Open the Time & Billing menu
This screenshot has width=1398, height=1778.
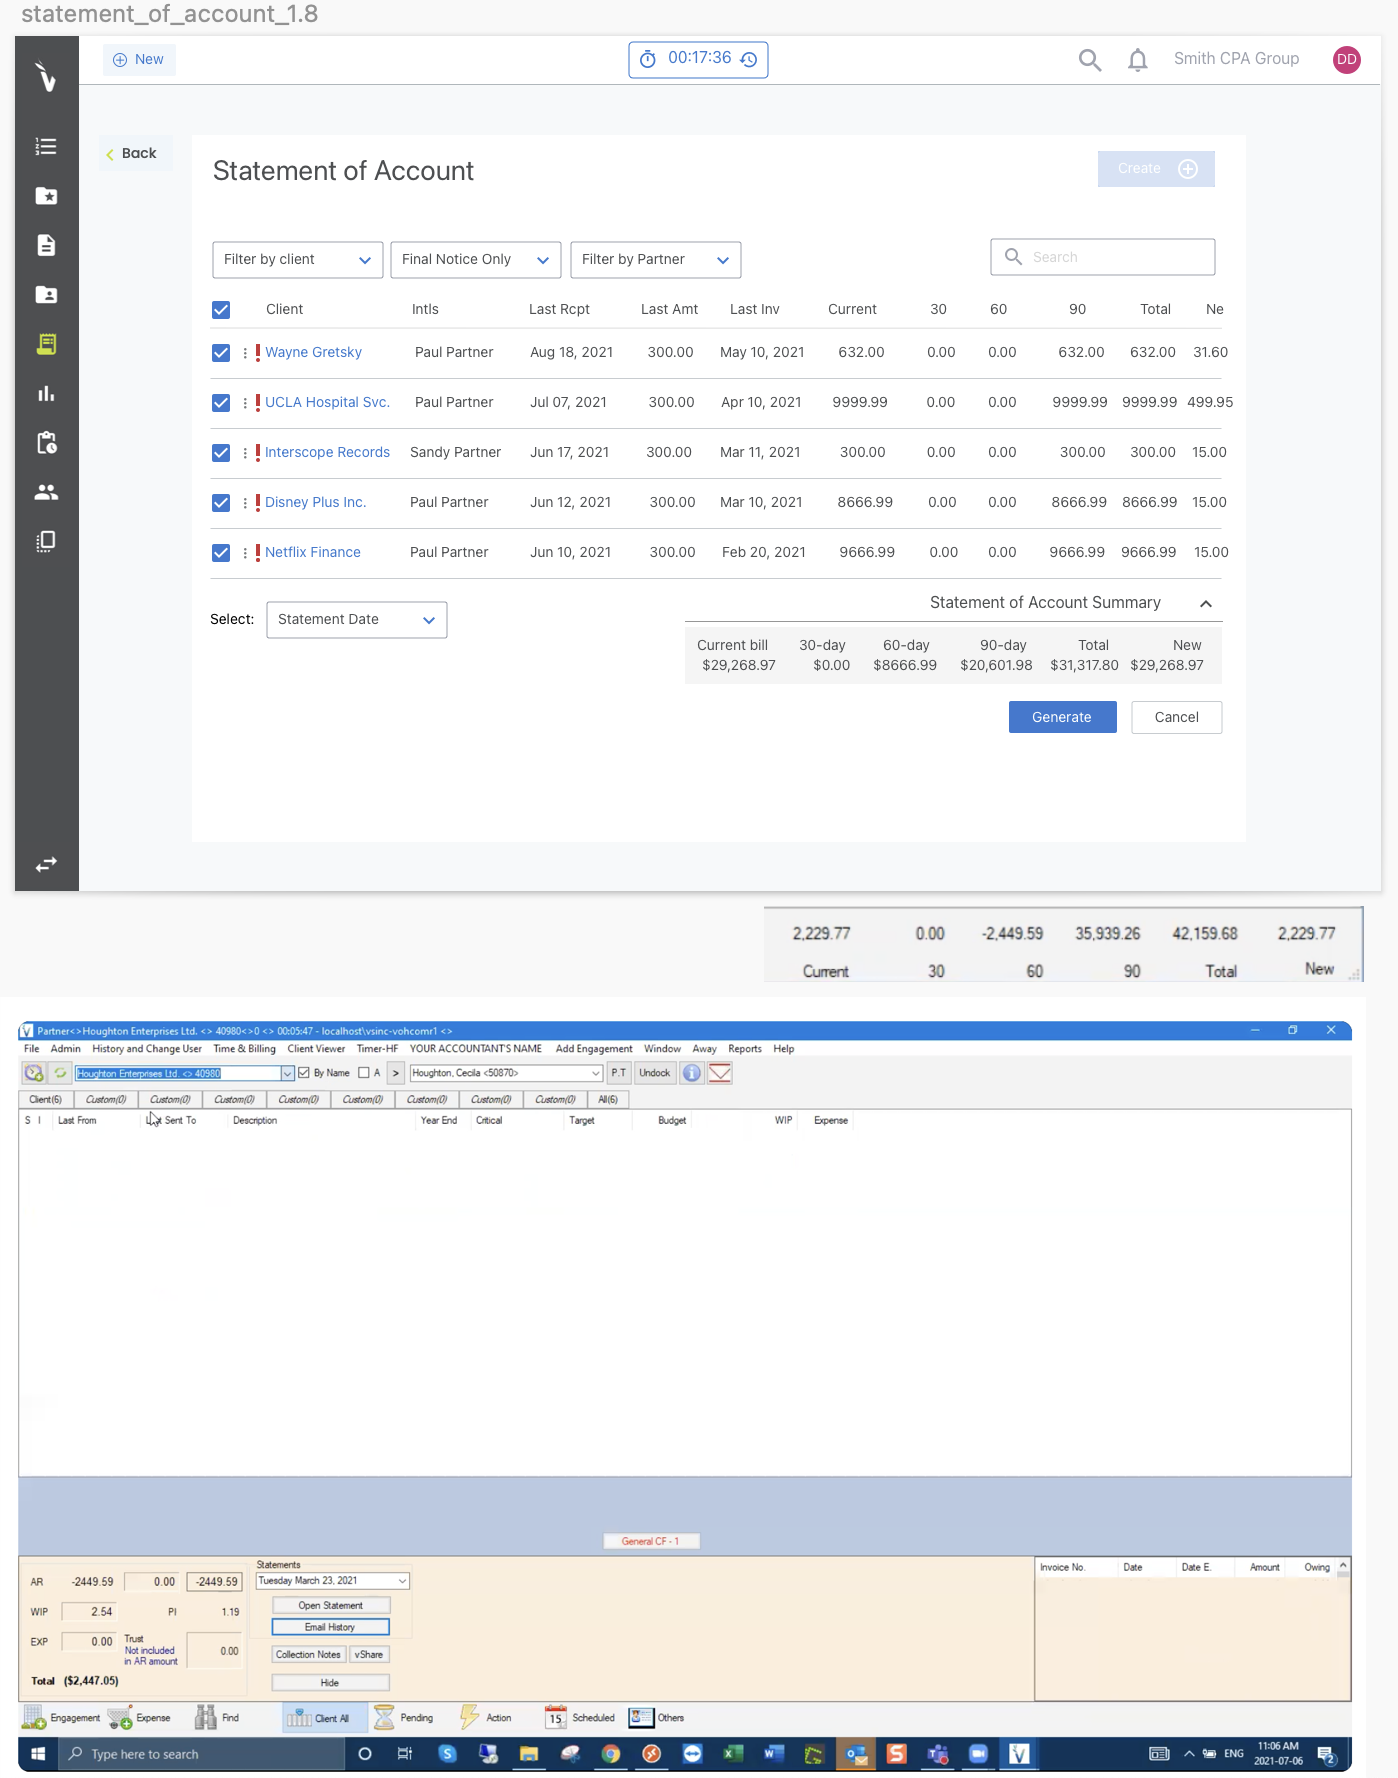click(x=244, y=1049)
